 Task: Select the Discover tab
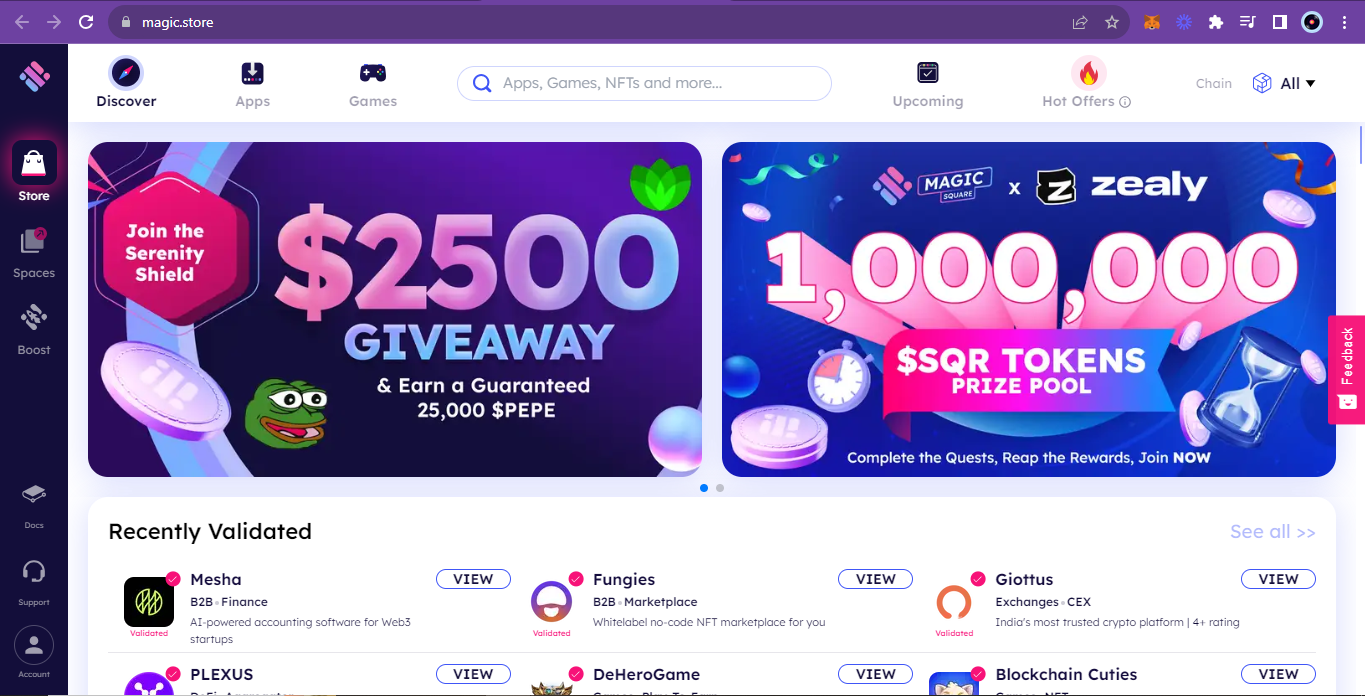126,83
